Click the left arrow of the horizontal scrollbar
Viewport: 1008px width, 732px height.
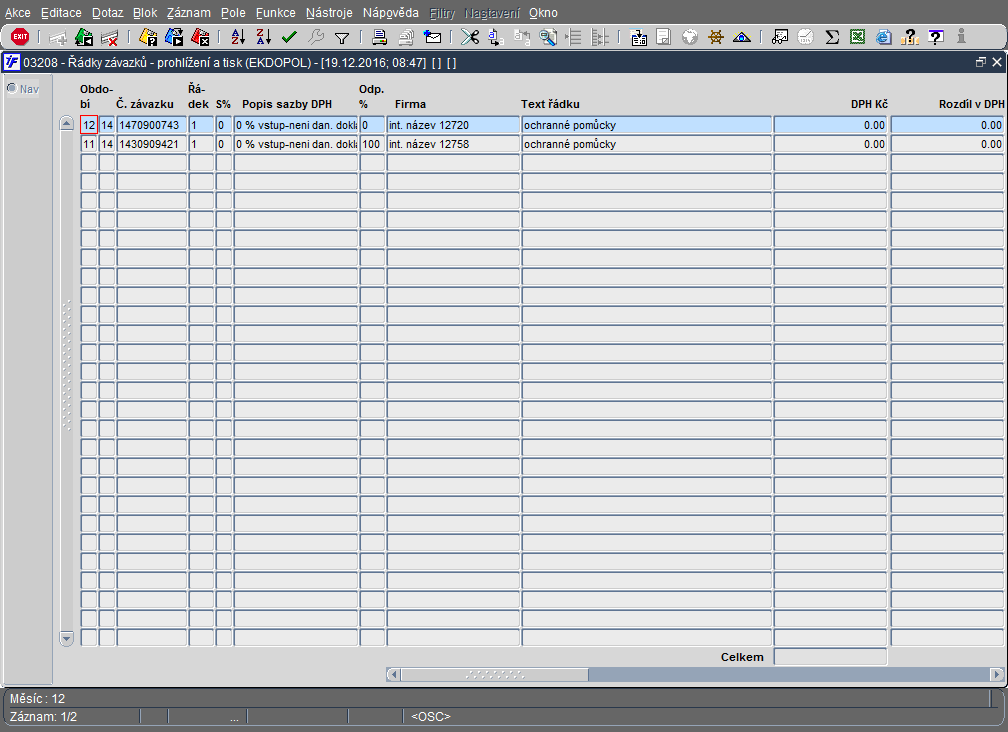point(393,674)
